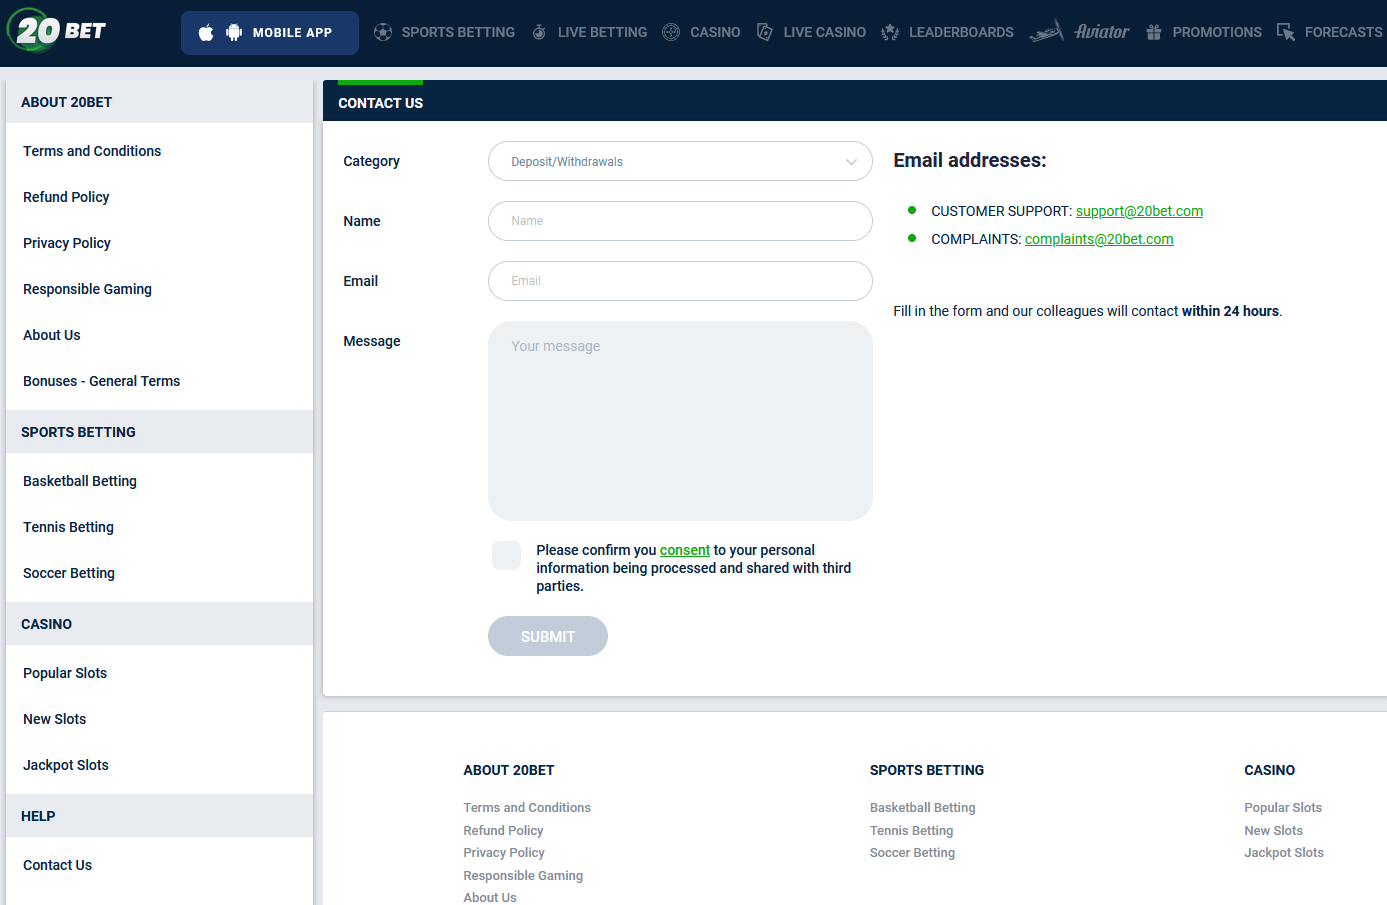The image size is (1387, 905).
Task: Click the Promotions gift icon
Action: pyautogui.click(x=1154, y=32)
